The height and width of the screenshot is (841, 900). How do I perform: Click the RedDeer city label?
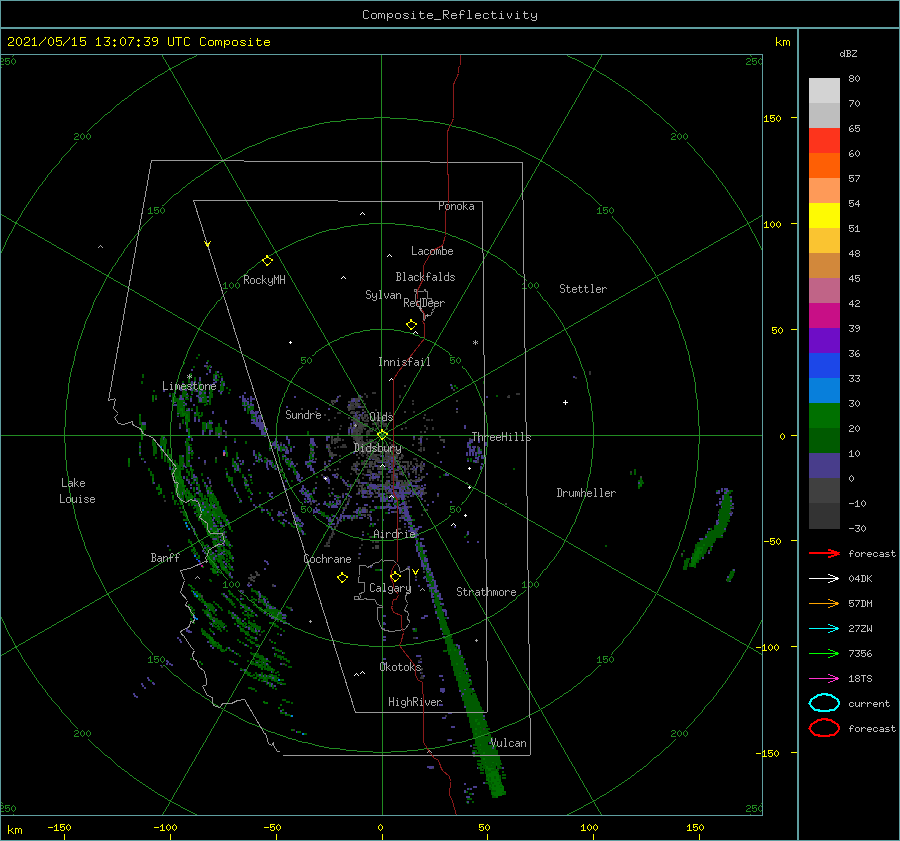pyautogui.click(x=424, y=303)
